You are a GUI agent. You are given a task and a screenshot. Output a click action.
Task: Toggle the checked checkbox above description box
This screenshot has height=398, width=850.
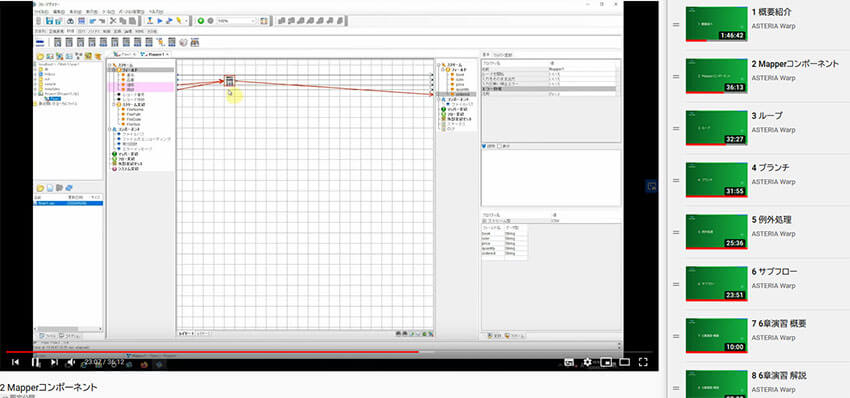point(484,146)
